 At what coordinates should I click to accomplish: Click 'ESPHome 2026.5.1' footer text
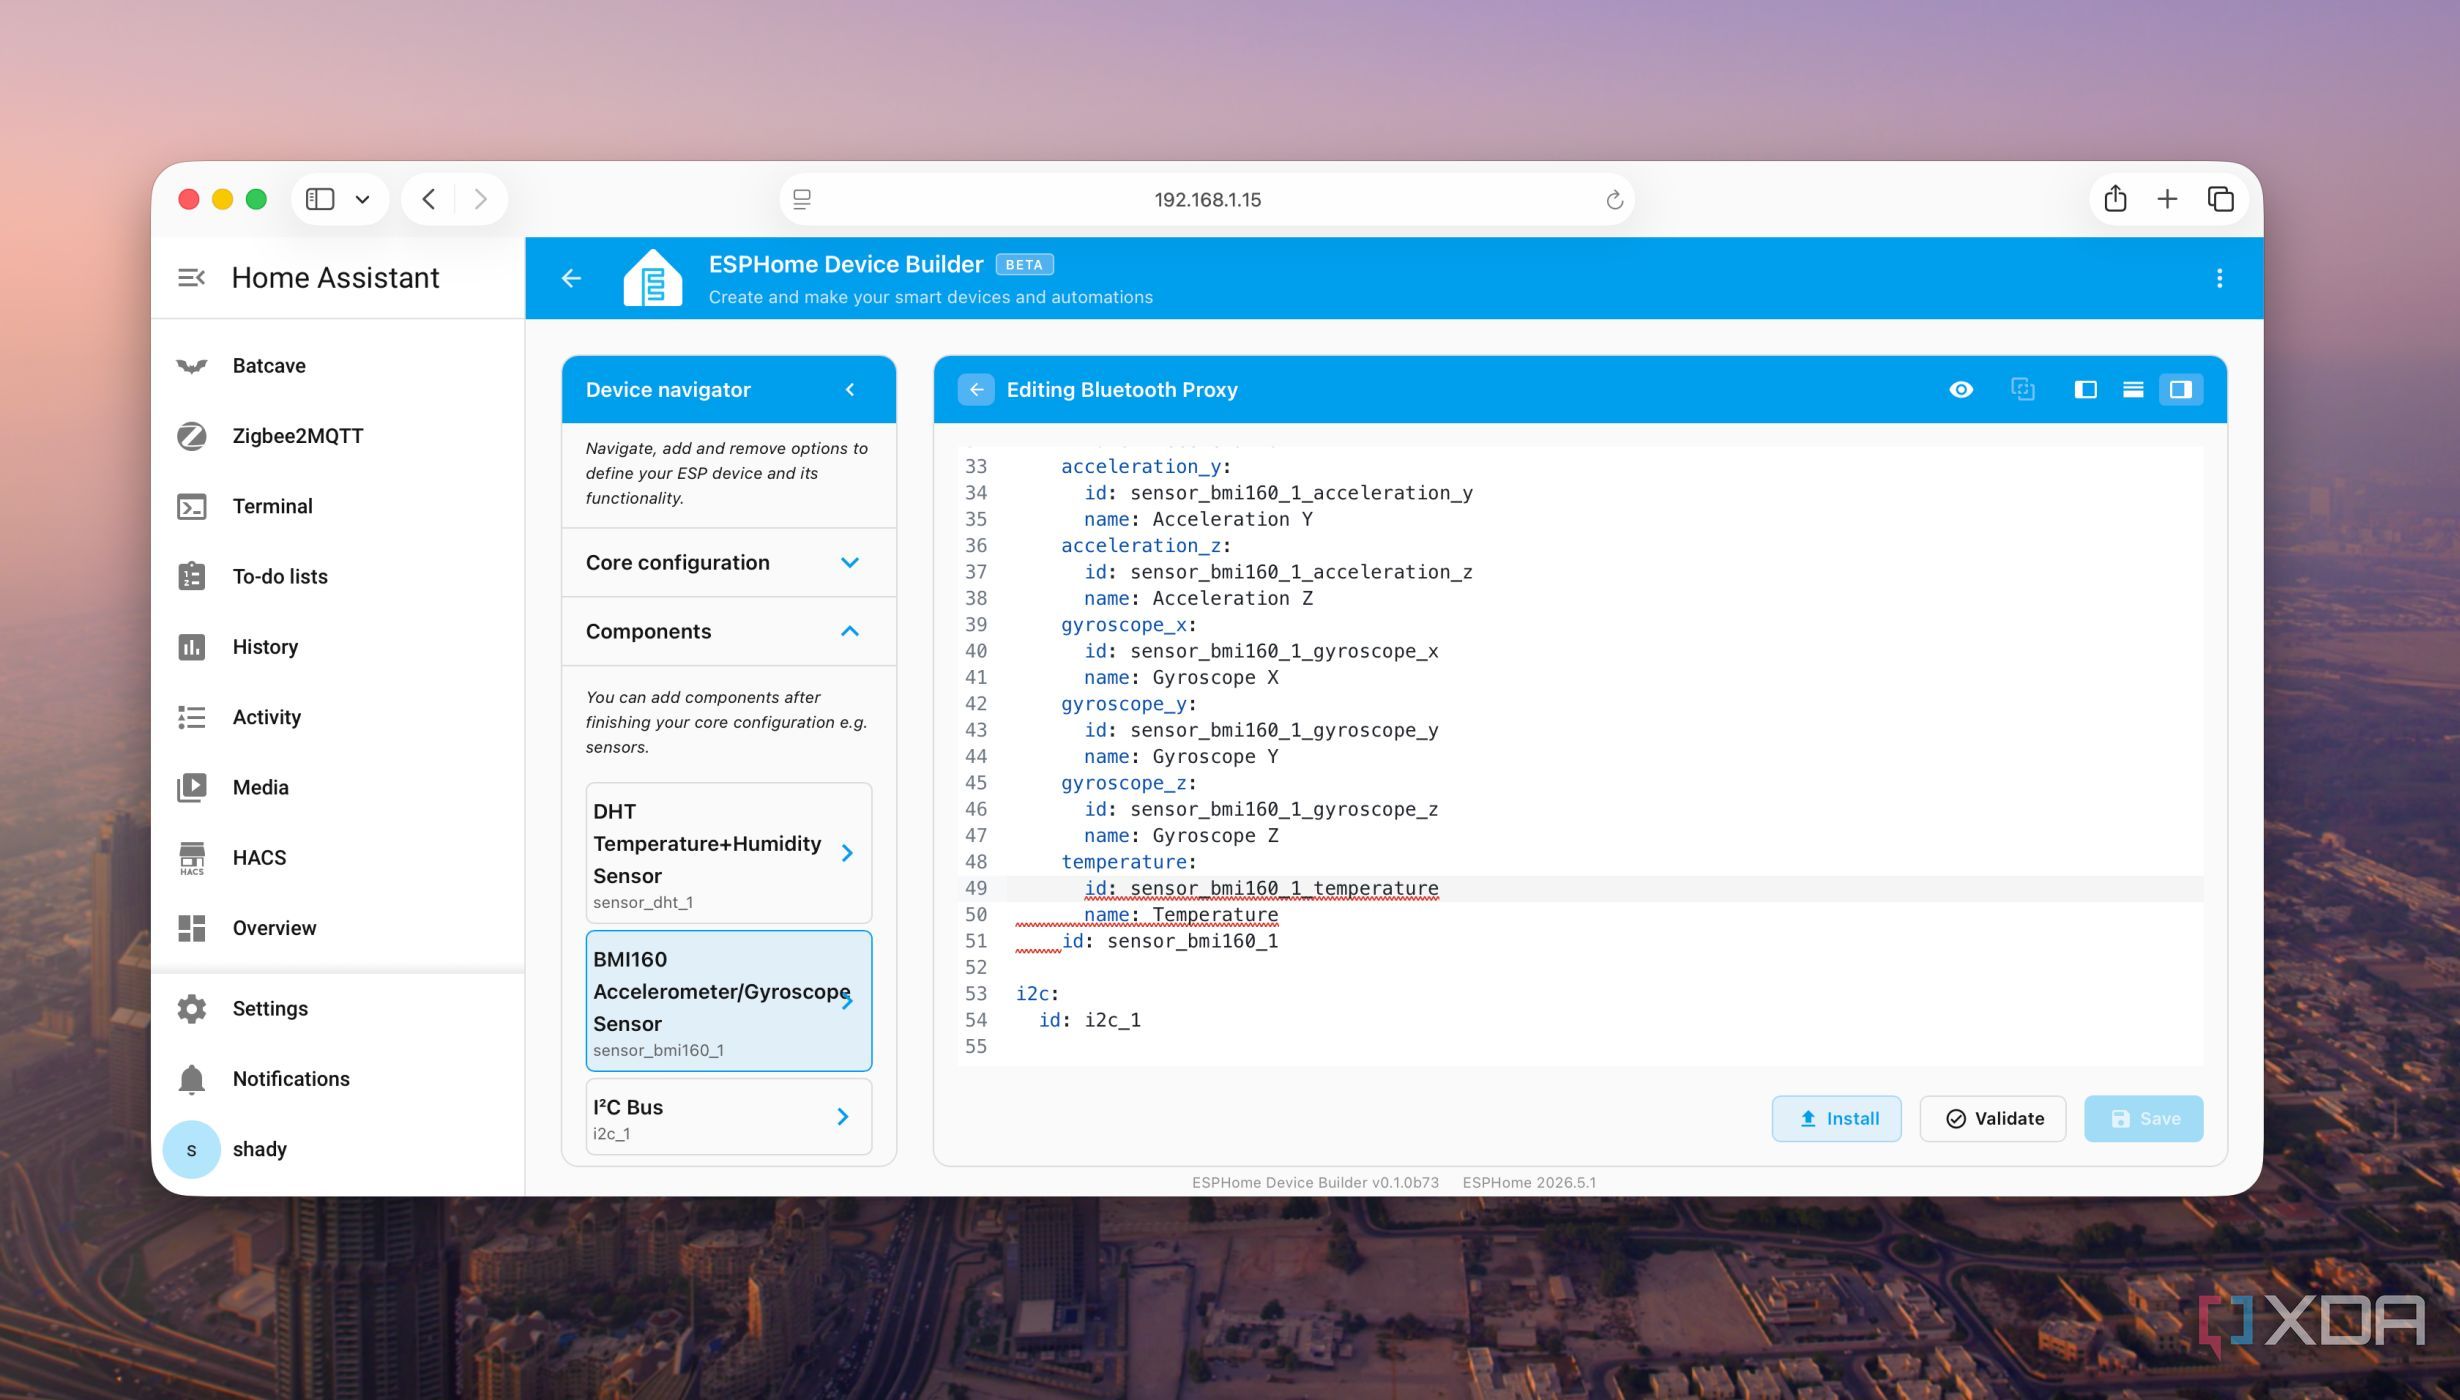coord(1529,1183)
